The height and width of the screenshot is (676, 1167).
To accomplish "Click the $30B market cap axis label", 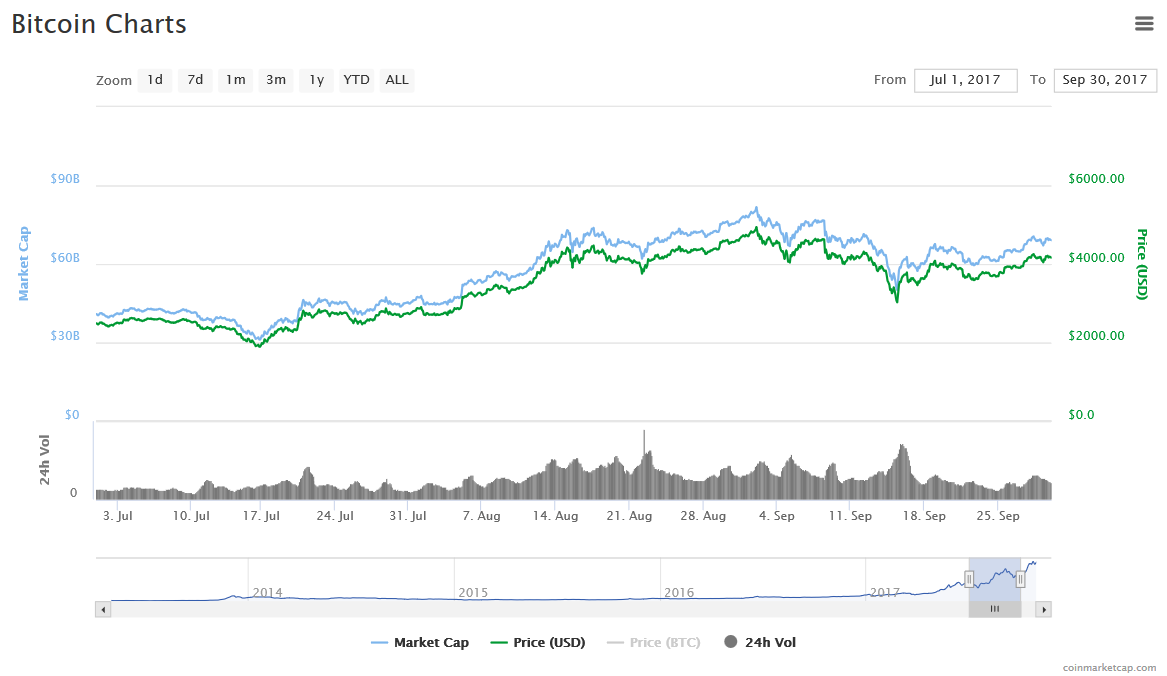I will 65,336.
